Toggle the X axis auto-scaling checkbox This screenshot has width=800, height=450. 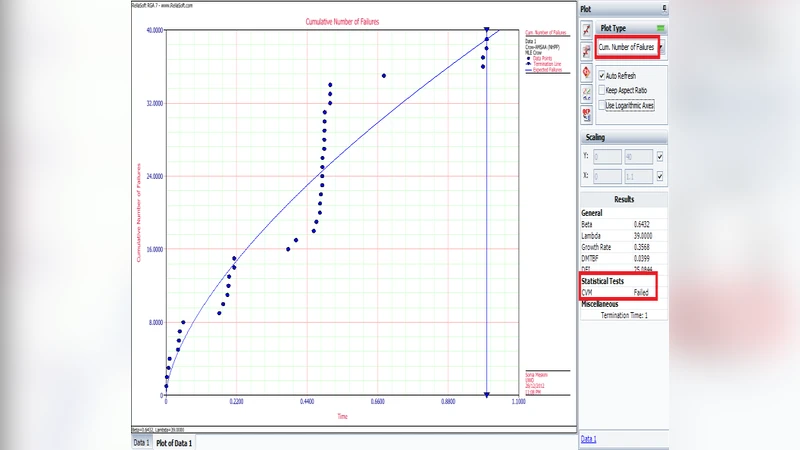tap(660, 176)
